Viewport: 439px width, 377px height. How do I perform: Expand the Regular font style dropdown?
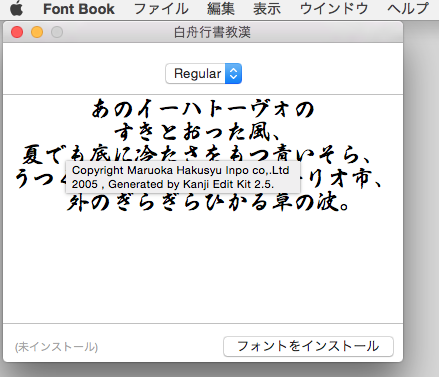[x=203, y=74]
